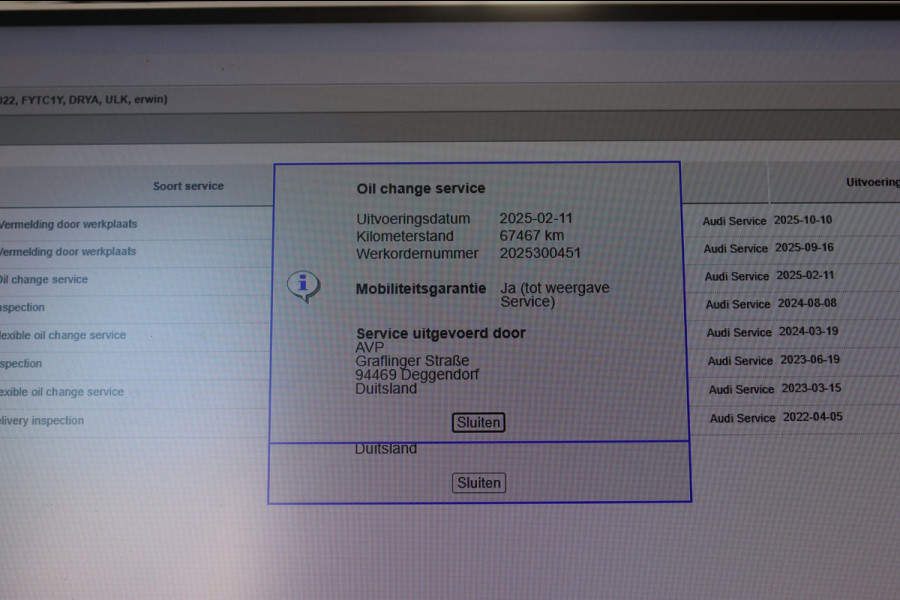Select the Audi Service 2025-09-16 row

coord(768,247)
